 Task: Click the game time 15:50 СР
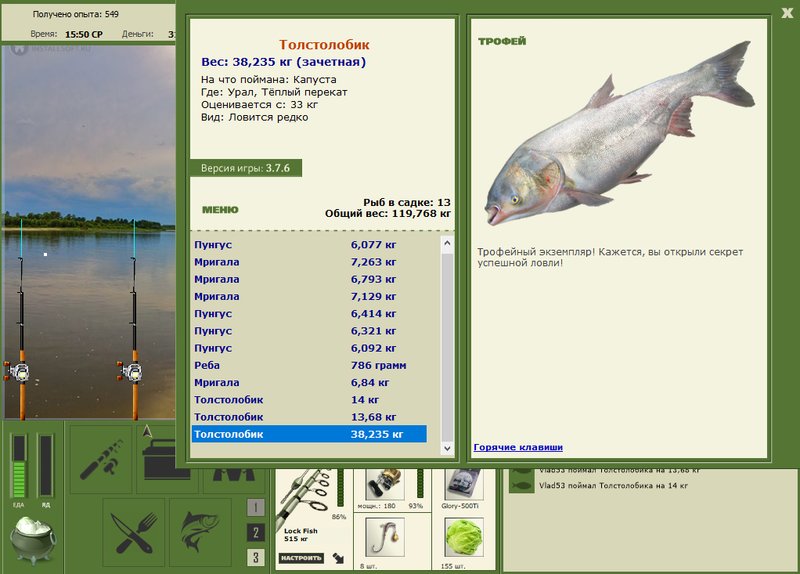pos(84,35)
